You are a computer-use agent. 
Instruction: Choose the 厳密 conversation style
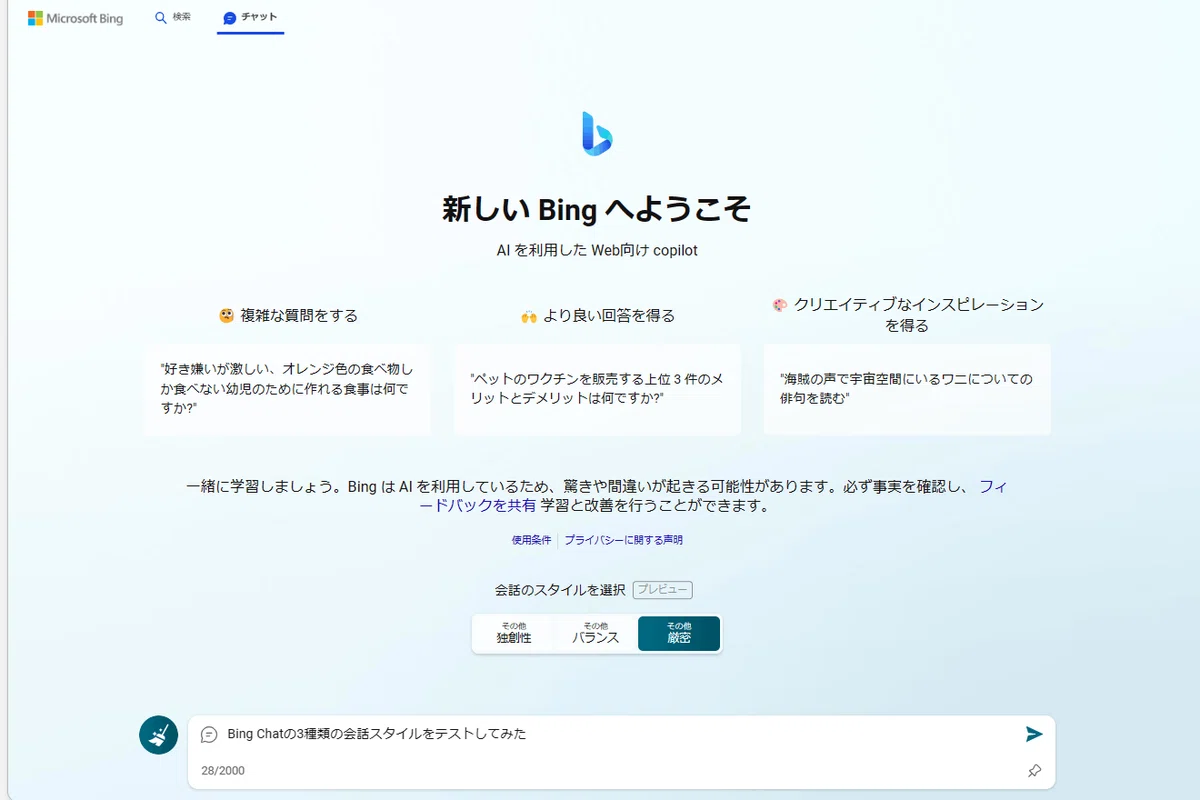(679, 633)
